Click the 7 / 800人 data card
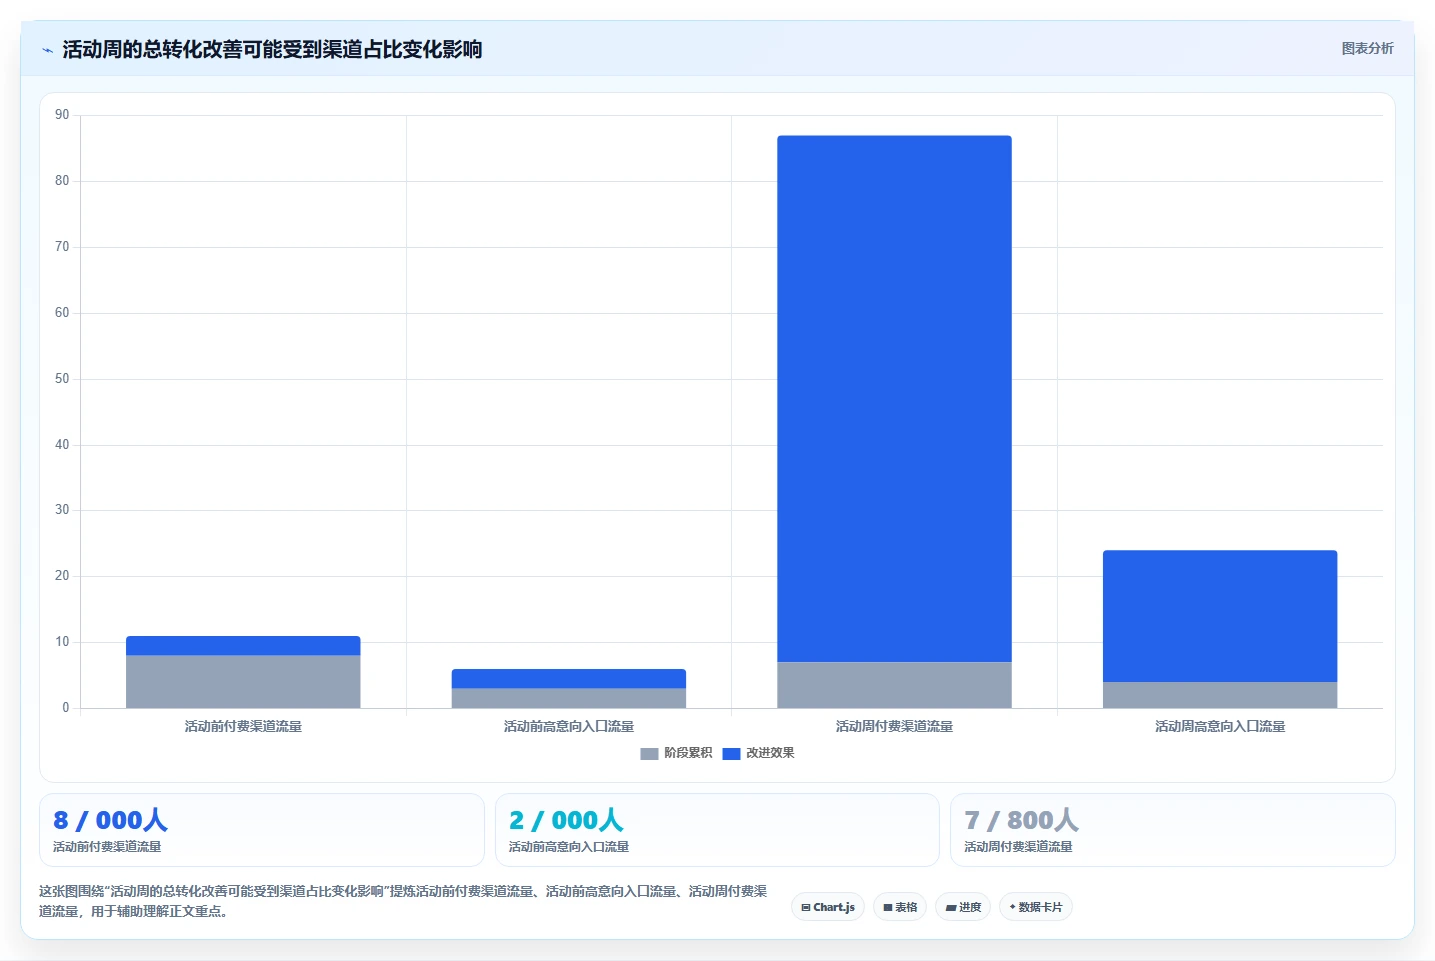Screen dimensions: 1435x961 pos(1172,830)
